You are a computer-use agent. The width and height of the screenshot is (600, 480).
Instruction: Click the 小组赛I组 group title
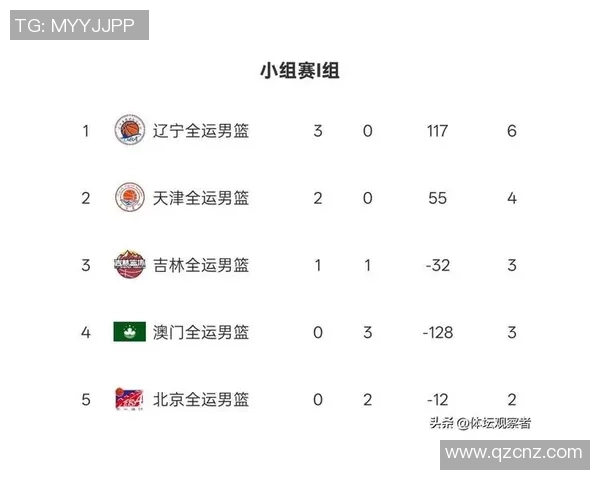pos(299,71)
